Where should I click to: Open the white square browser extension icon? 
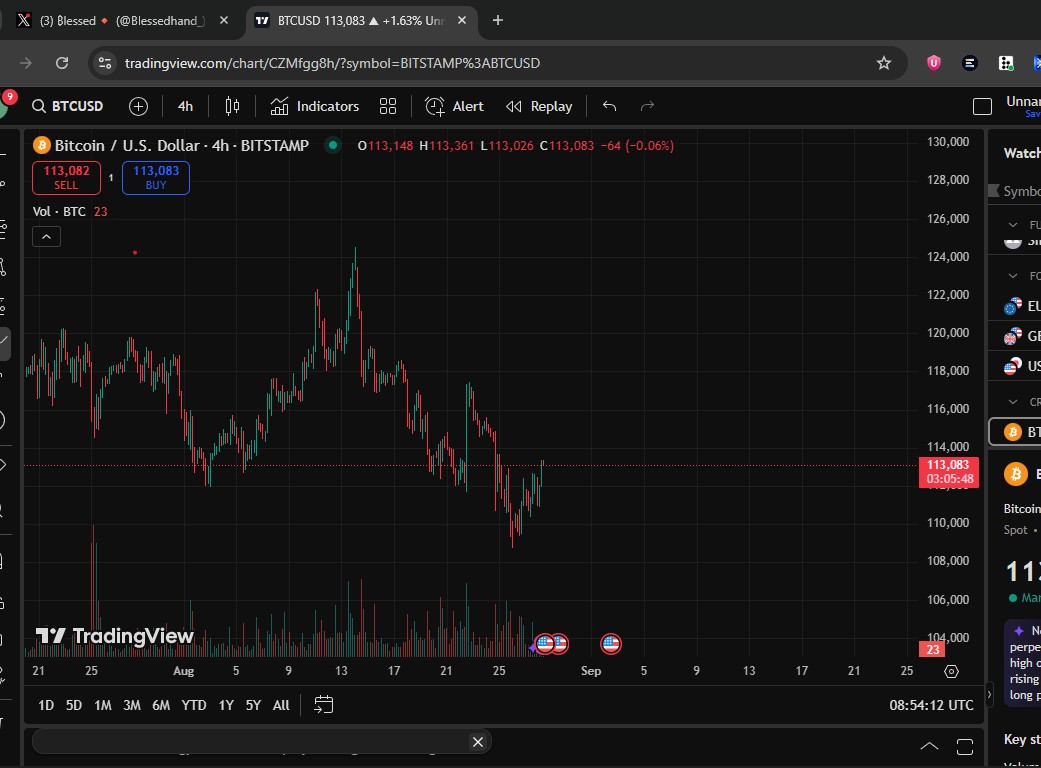click(1006, 63)
